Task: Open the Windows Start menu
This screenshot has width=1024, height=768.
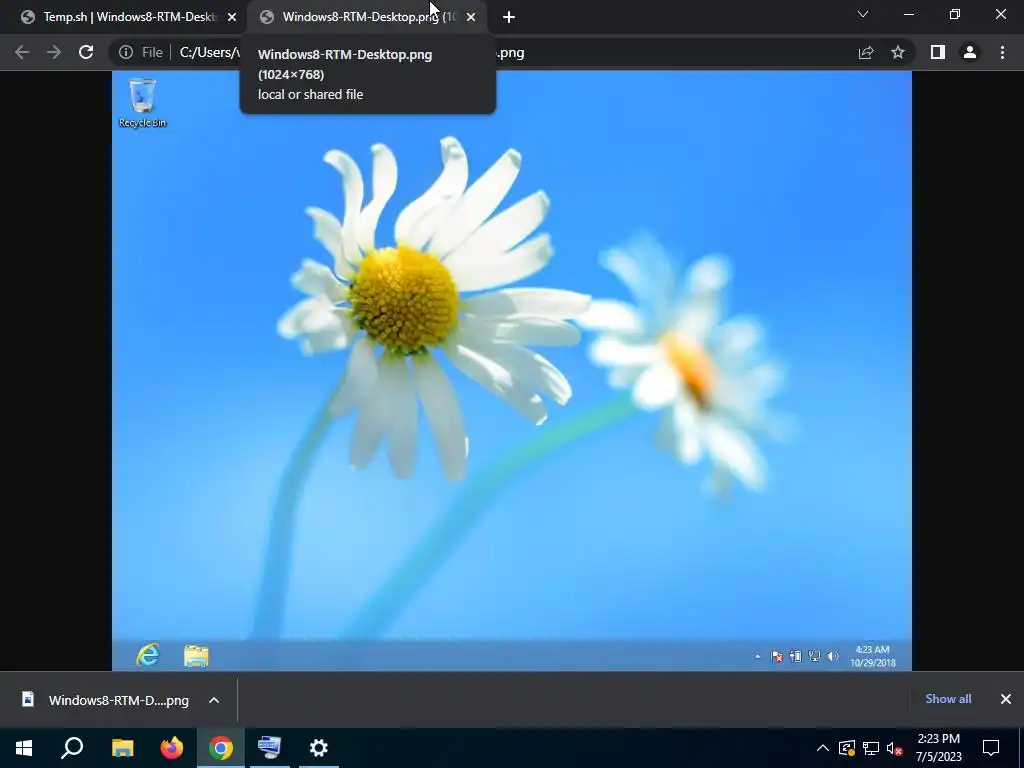Action: coord(24,748)
